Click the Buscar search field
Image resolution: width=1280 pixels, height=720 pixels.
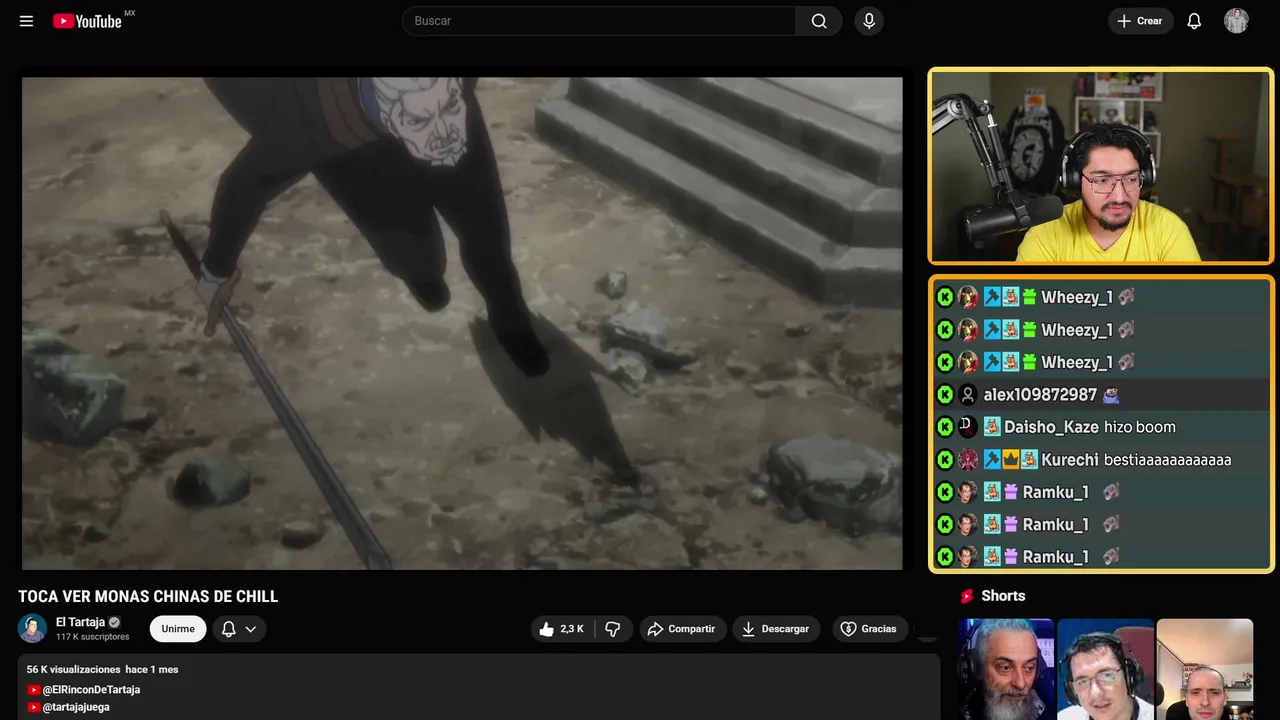click(x=599, y=21)
